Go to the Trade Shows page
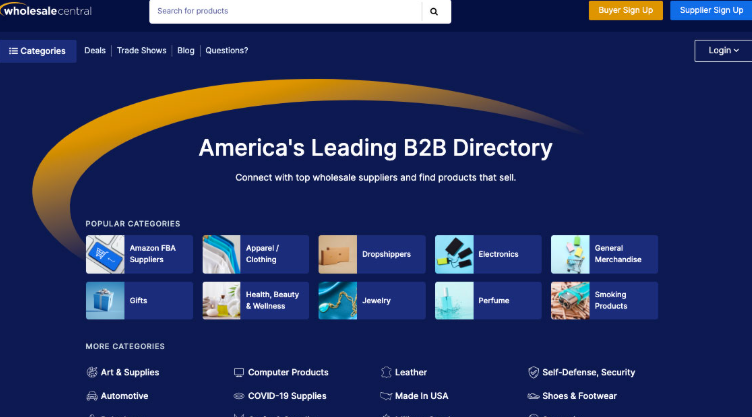 coord(141,51)
